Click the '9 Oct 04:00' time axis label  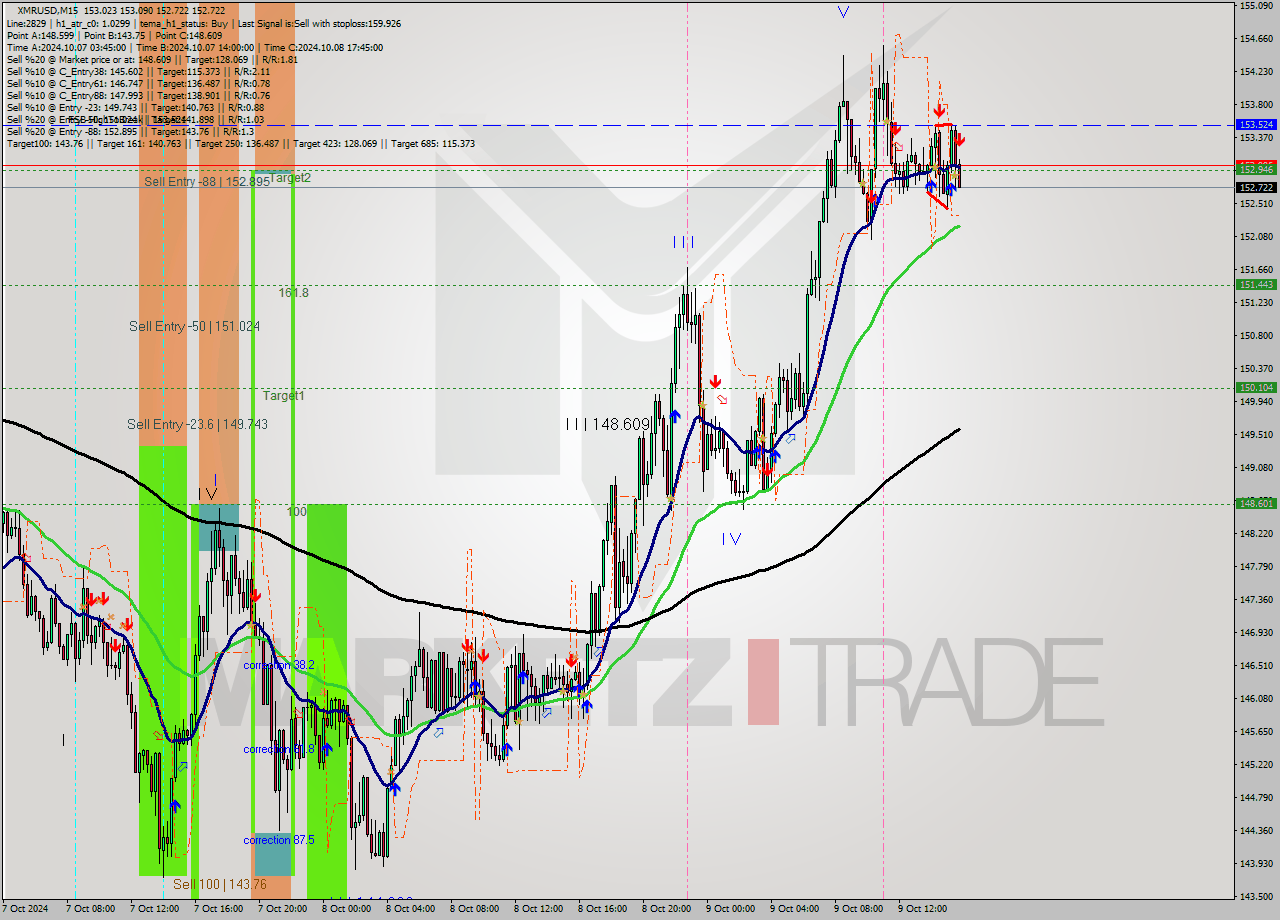[x=795, y=910]
